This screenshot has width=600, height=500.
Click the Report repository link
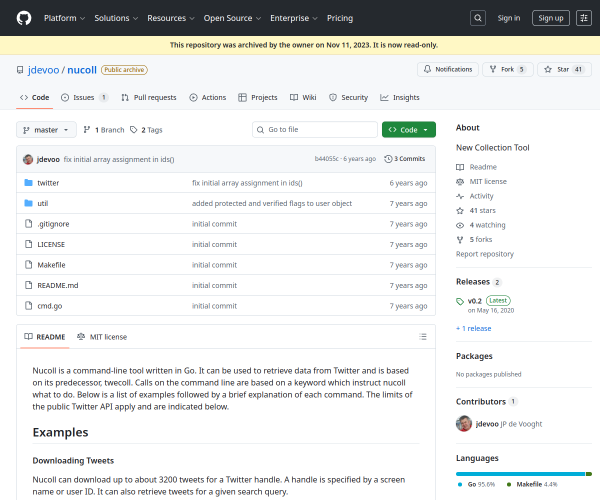[x=484, y=254]
